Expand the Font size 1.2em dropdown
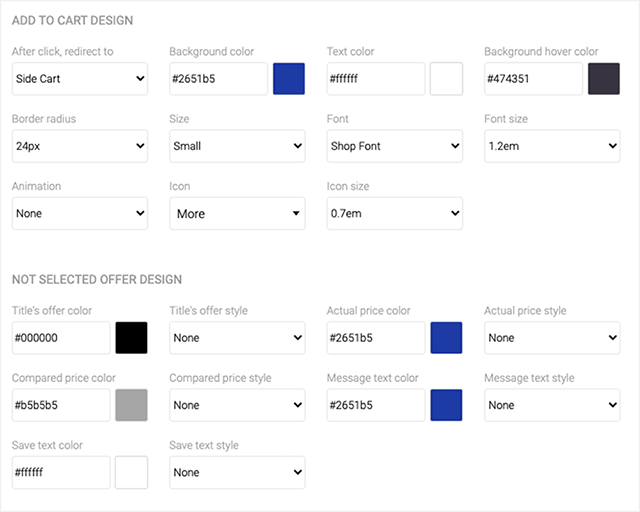The image size is (640, 512). 552,146
